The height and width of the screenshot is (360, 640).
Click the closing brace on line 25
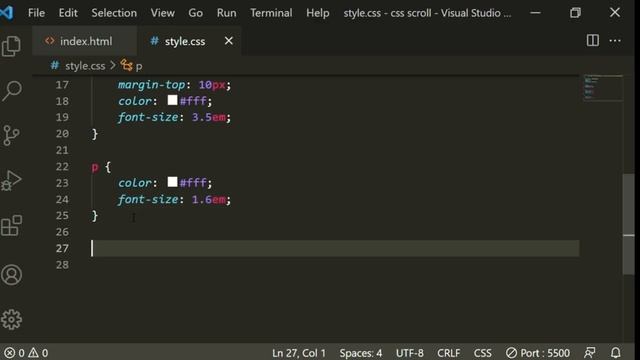[95, 216]
